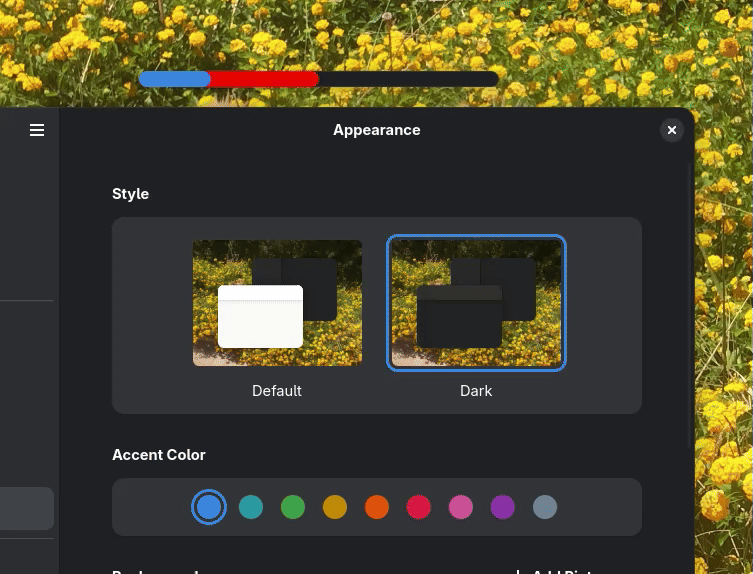Close the Appearance settings window
The image size is (753, 574).
point(671,130)
